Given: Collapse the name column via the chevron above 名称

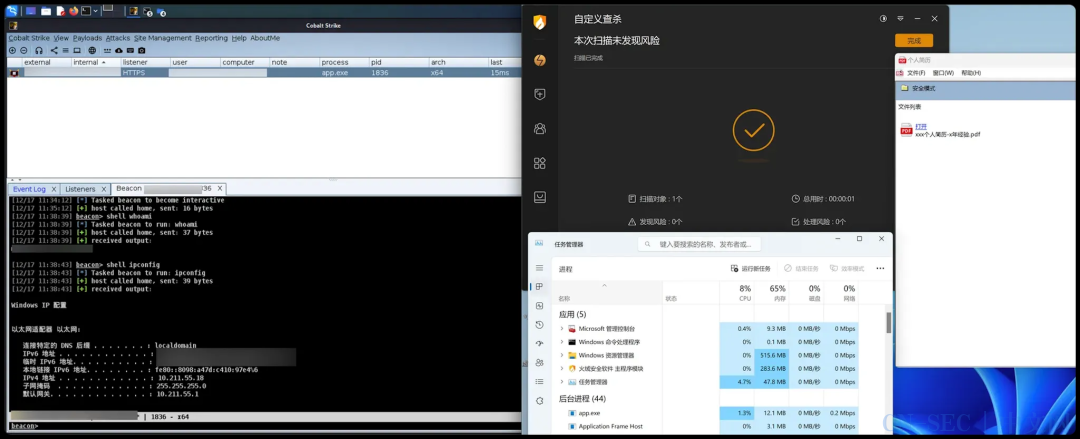Looking at the screenshot, I should coord(605,285).
